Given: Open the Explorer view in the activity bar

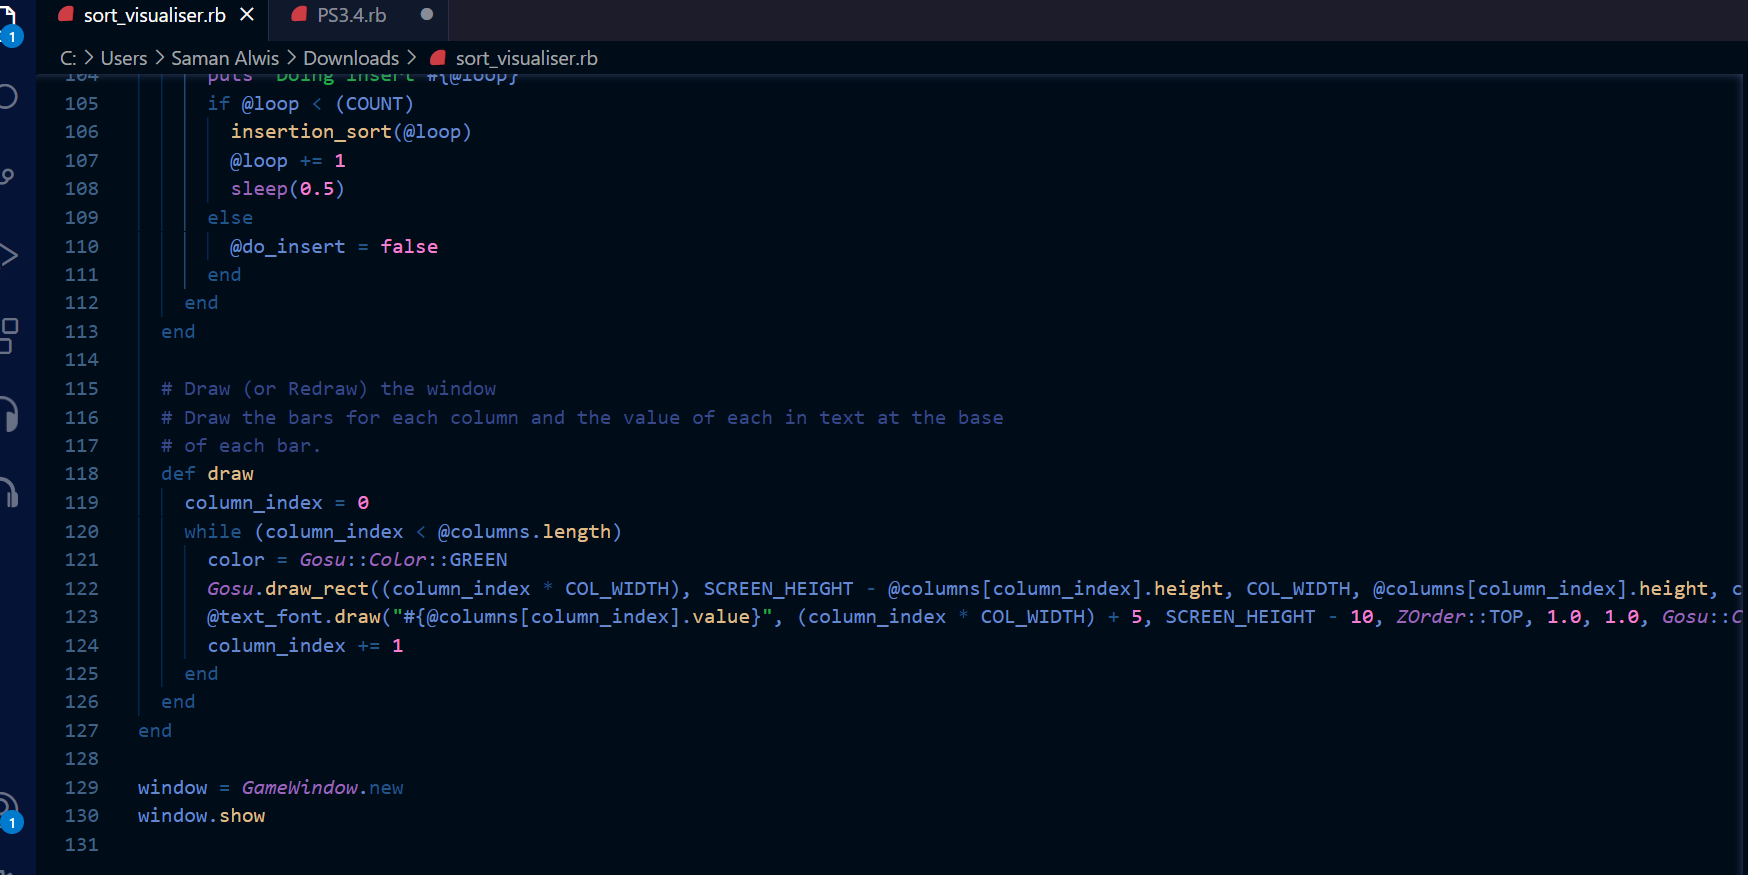Looking at the screenshot, I should coord(8,22).
